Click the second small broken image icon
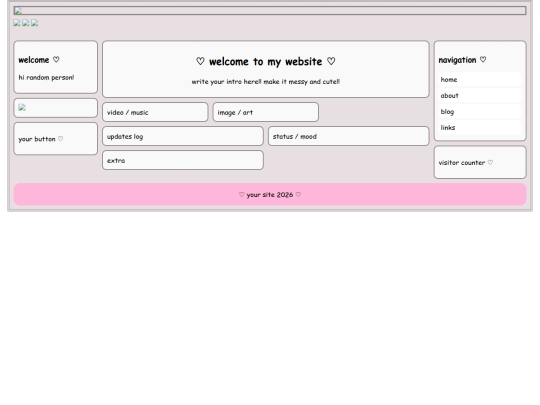The width and height of the screenshot is (540, 405). pos(25,23)
